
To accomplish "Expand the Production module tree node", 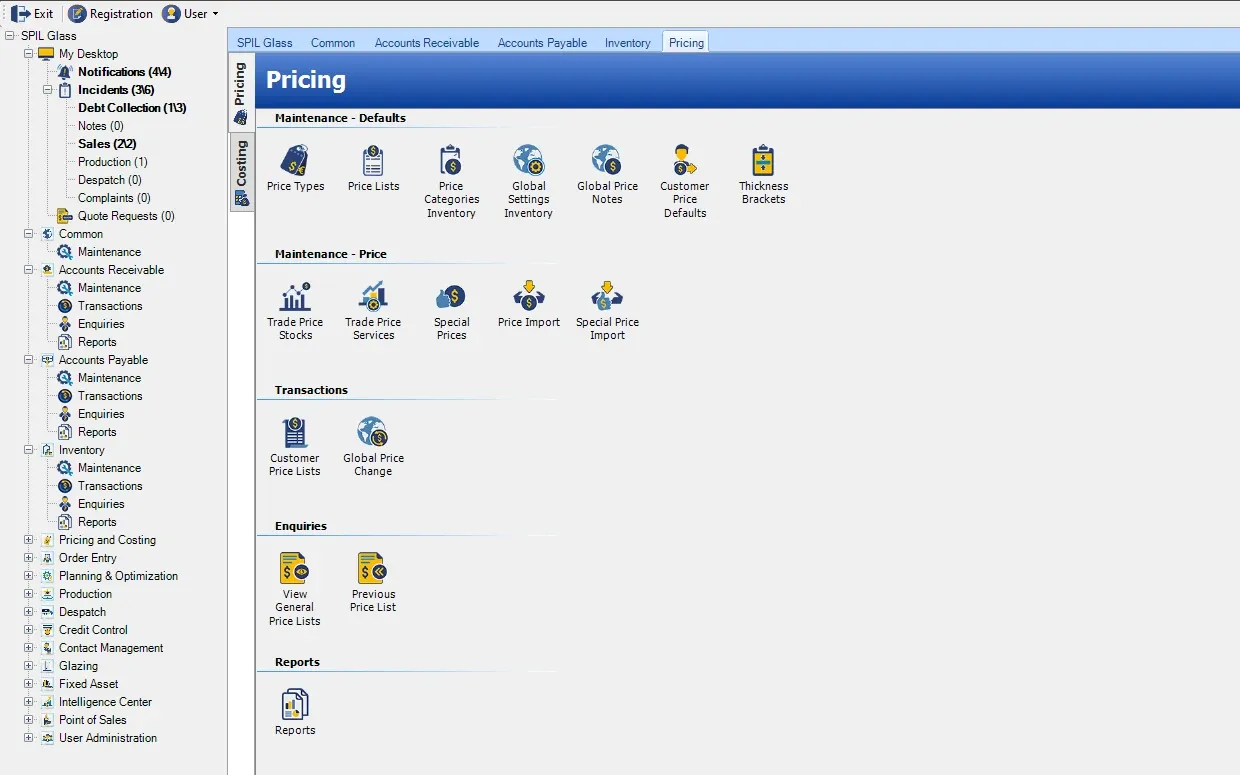I will click(x=29, y=594).
